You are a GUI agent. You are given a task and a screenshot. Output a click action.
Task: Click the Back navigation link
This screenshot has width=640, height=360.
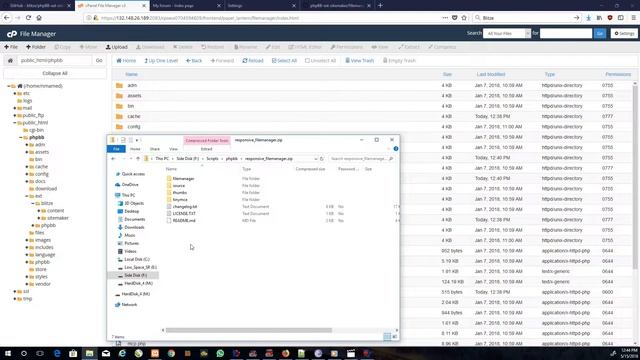[x=194, y=60]
